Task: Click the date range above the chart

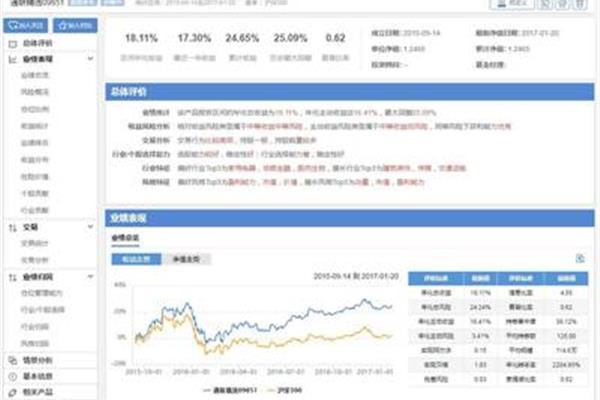Action: coord(356,276)
